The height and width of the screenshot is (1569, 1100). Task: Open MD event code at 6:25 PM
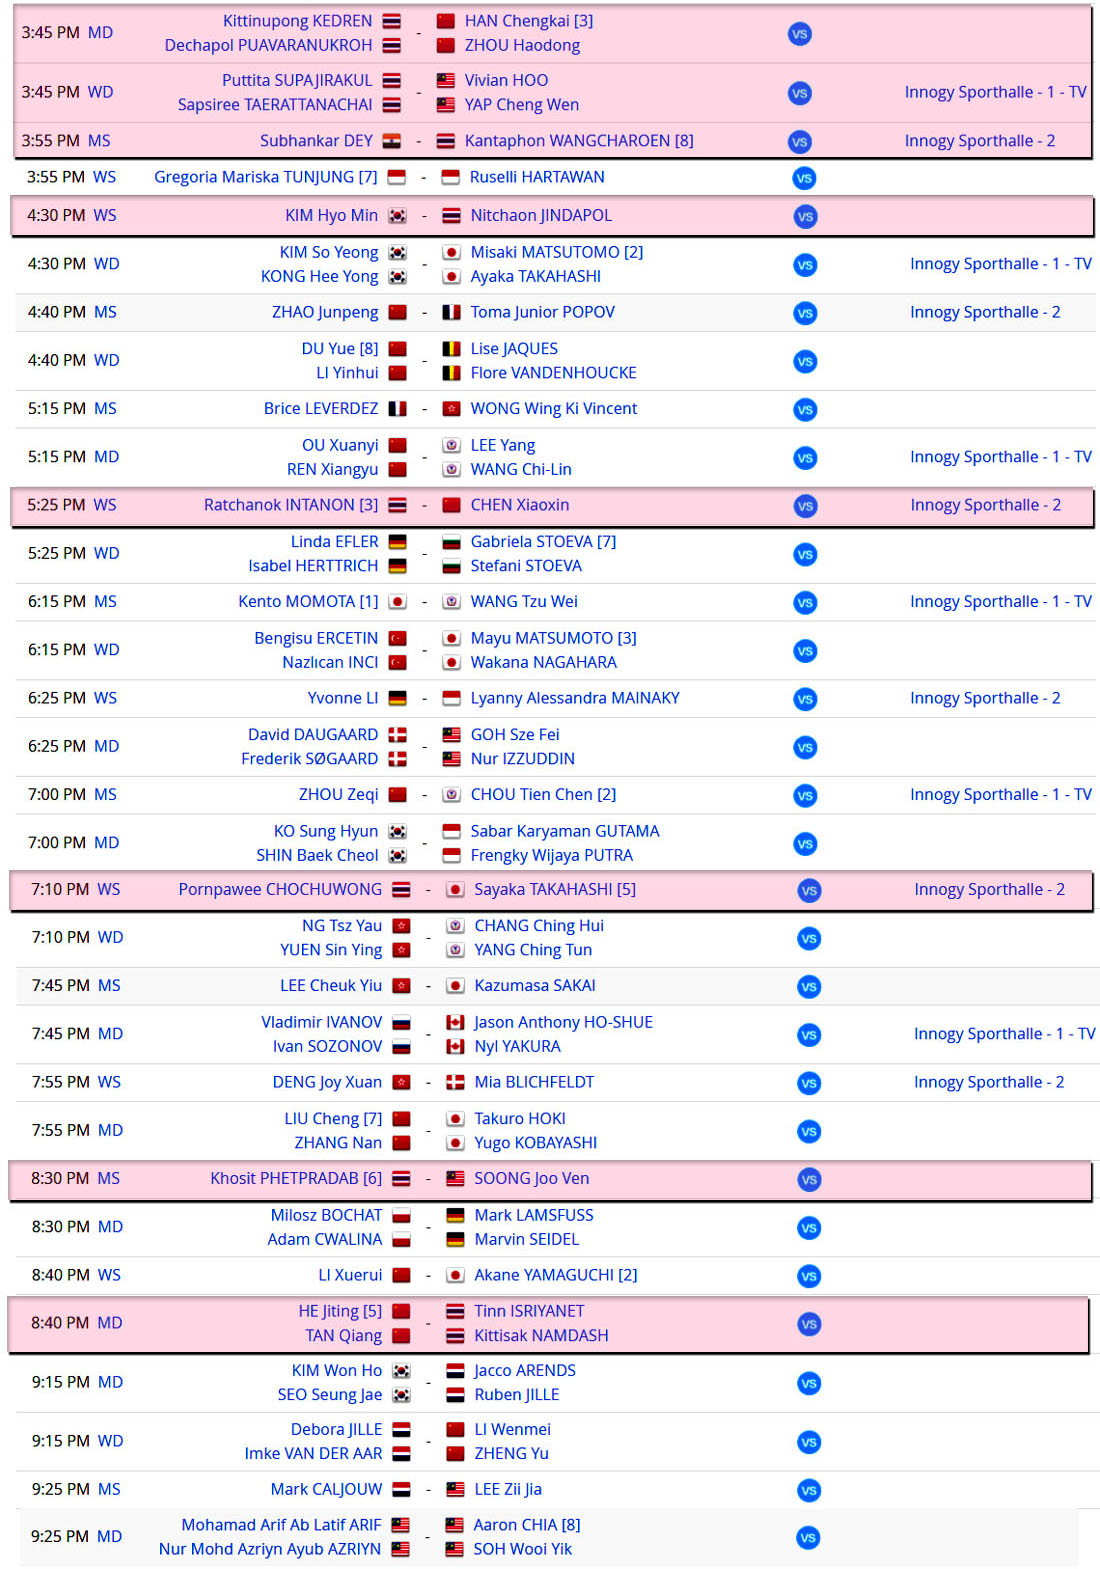tap(107, 746)
